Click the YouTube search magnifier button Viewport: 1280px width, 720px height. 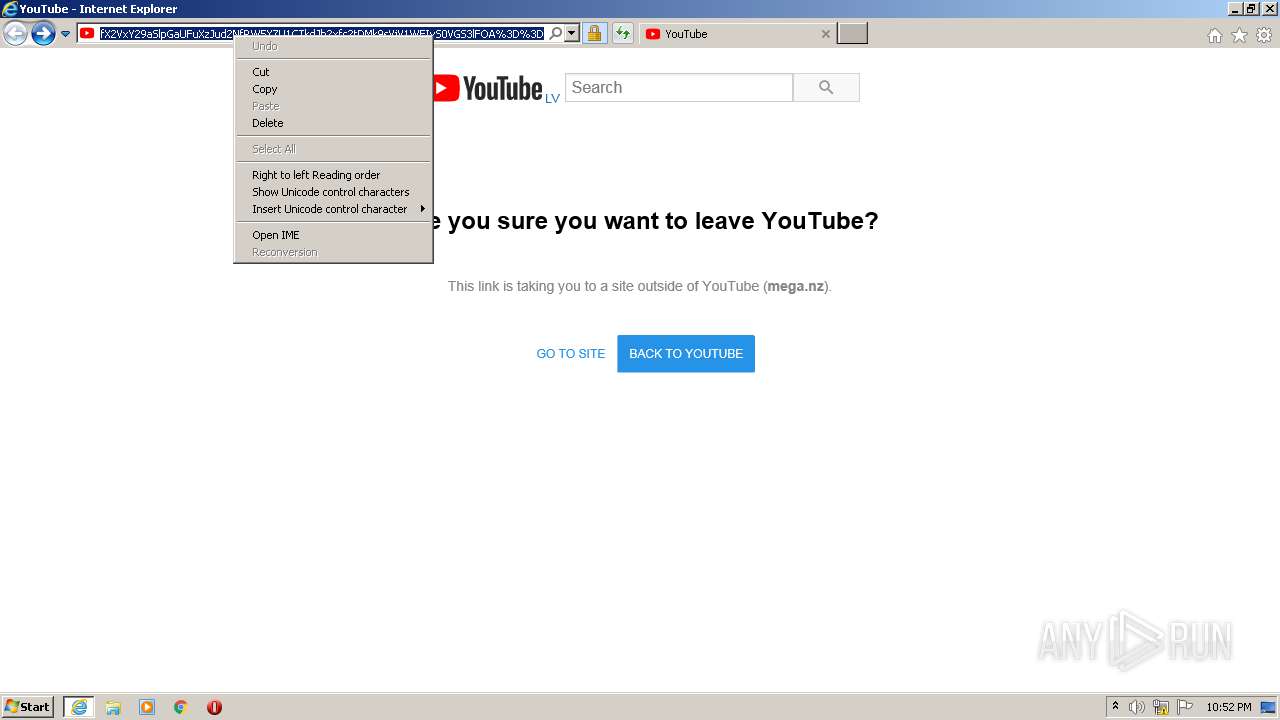pyautogui.click(x=826, y=88)
